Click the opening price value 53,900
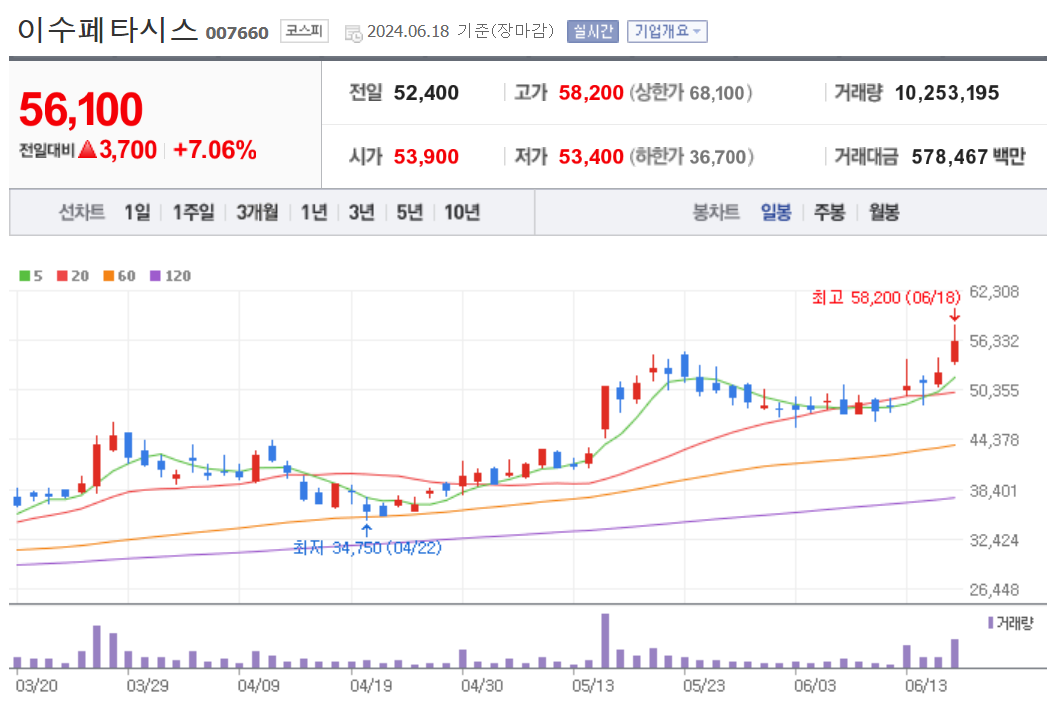Screen dimensions: 1047x710 coord(426,157)
